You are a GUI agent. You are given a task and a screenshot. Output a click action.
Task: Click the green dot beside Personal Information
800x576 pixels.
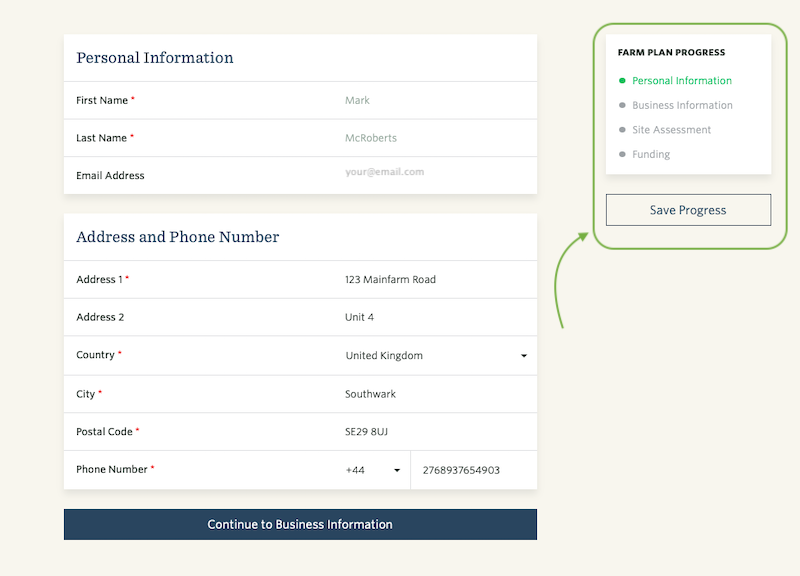(x=622, y=81)
